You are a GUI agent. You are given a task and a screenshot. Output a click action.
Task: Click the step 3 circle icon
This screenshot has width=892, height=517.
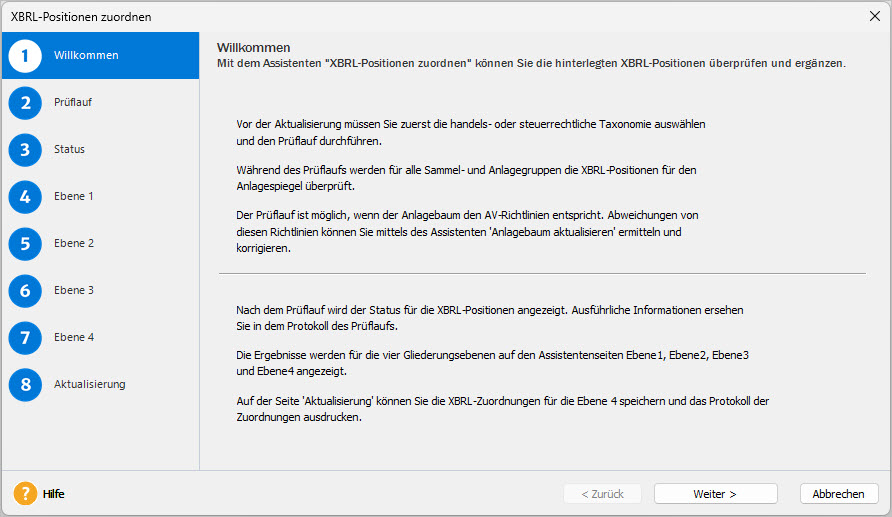click(x=25, y=150)
